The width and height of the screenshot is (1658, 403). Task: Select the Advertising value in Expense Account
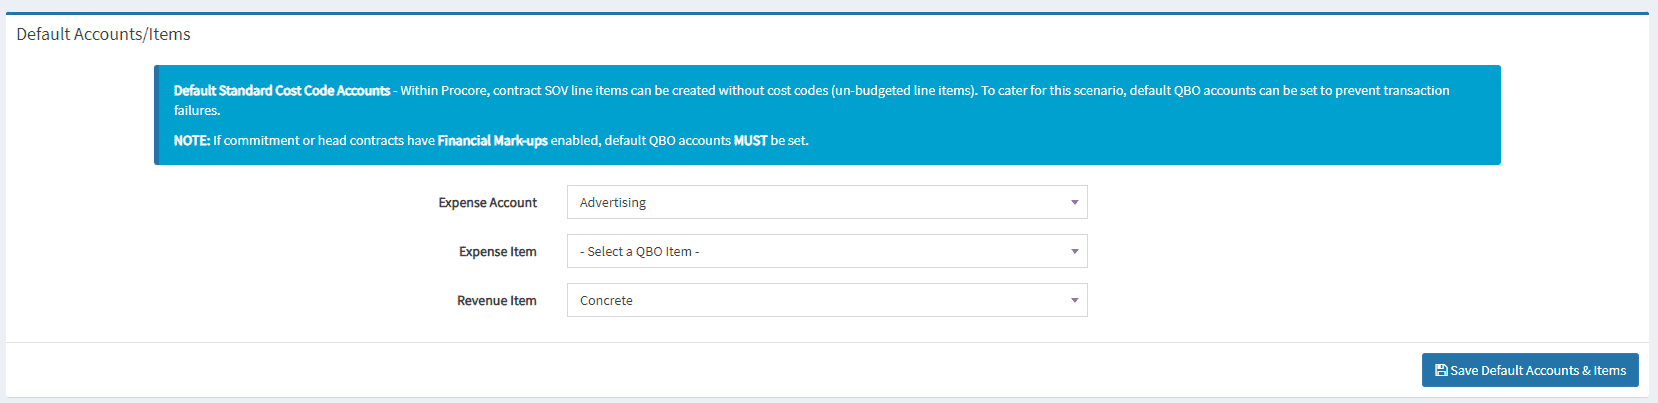coord(613,202)
